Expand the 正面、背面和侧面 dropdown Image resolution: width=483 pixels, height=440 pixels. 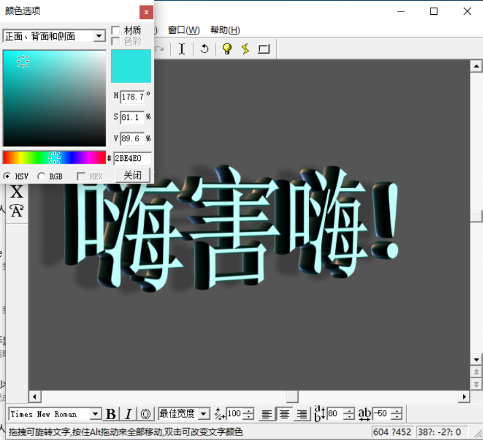click(x=99, y=36)
